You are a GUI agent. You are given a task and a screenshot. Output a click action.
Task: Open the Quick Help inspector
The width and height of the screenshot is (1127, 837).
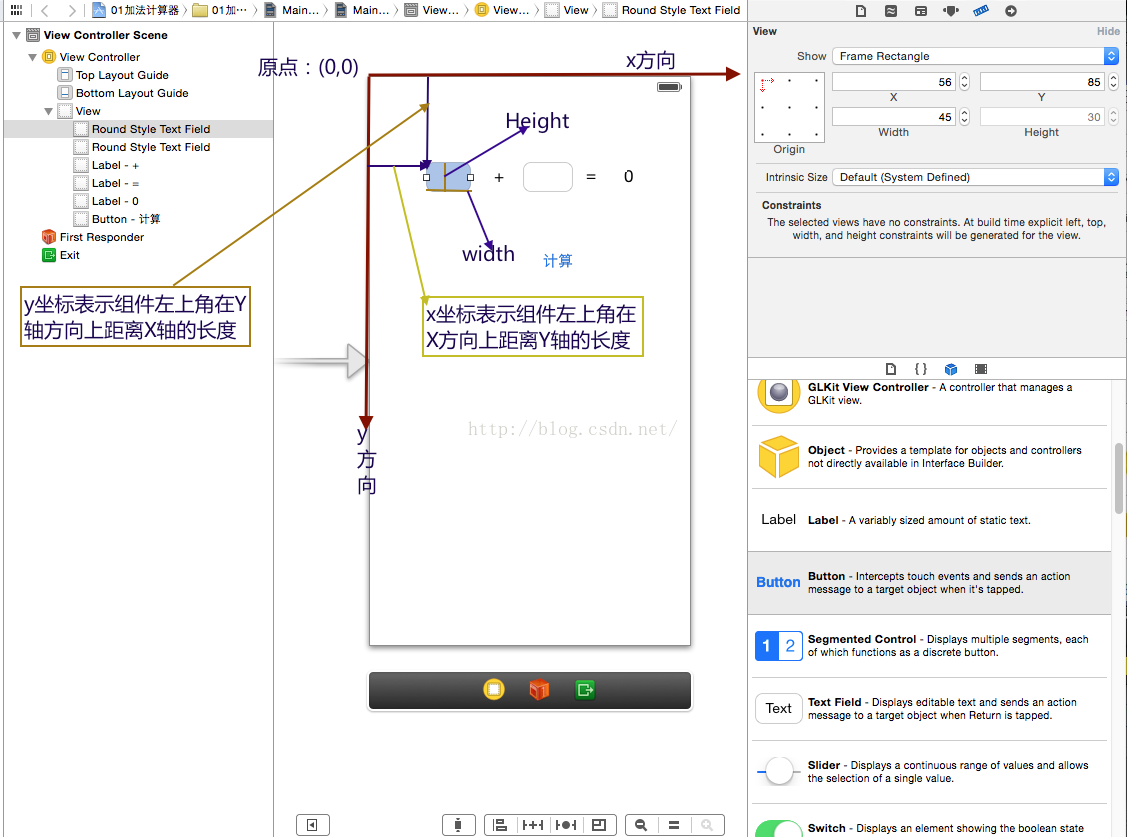(x=891, y=11)
